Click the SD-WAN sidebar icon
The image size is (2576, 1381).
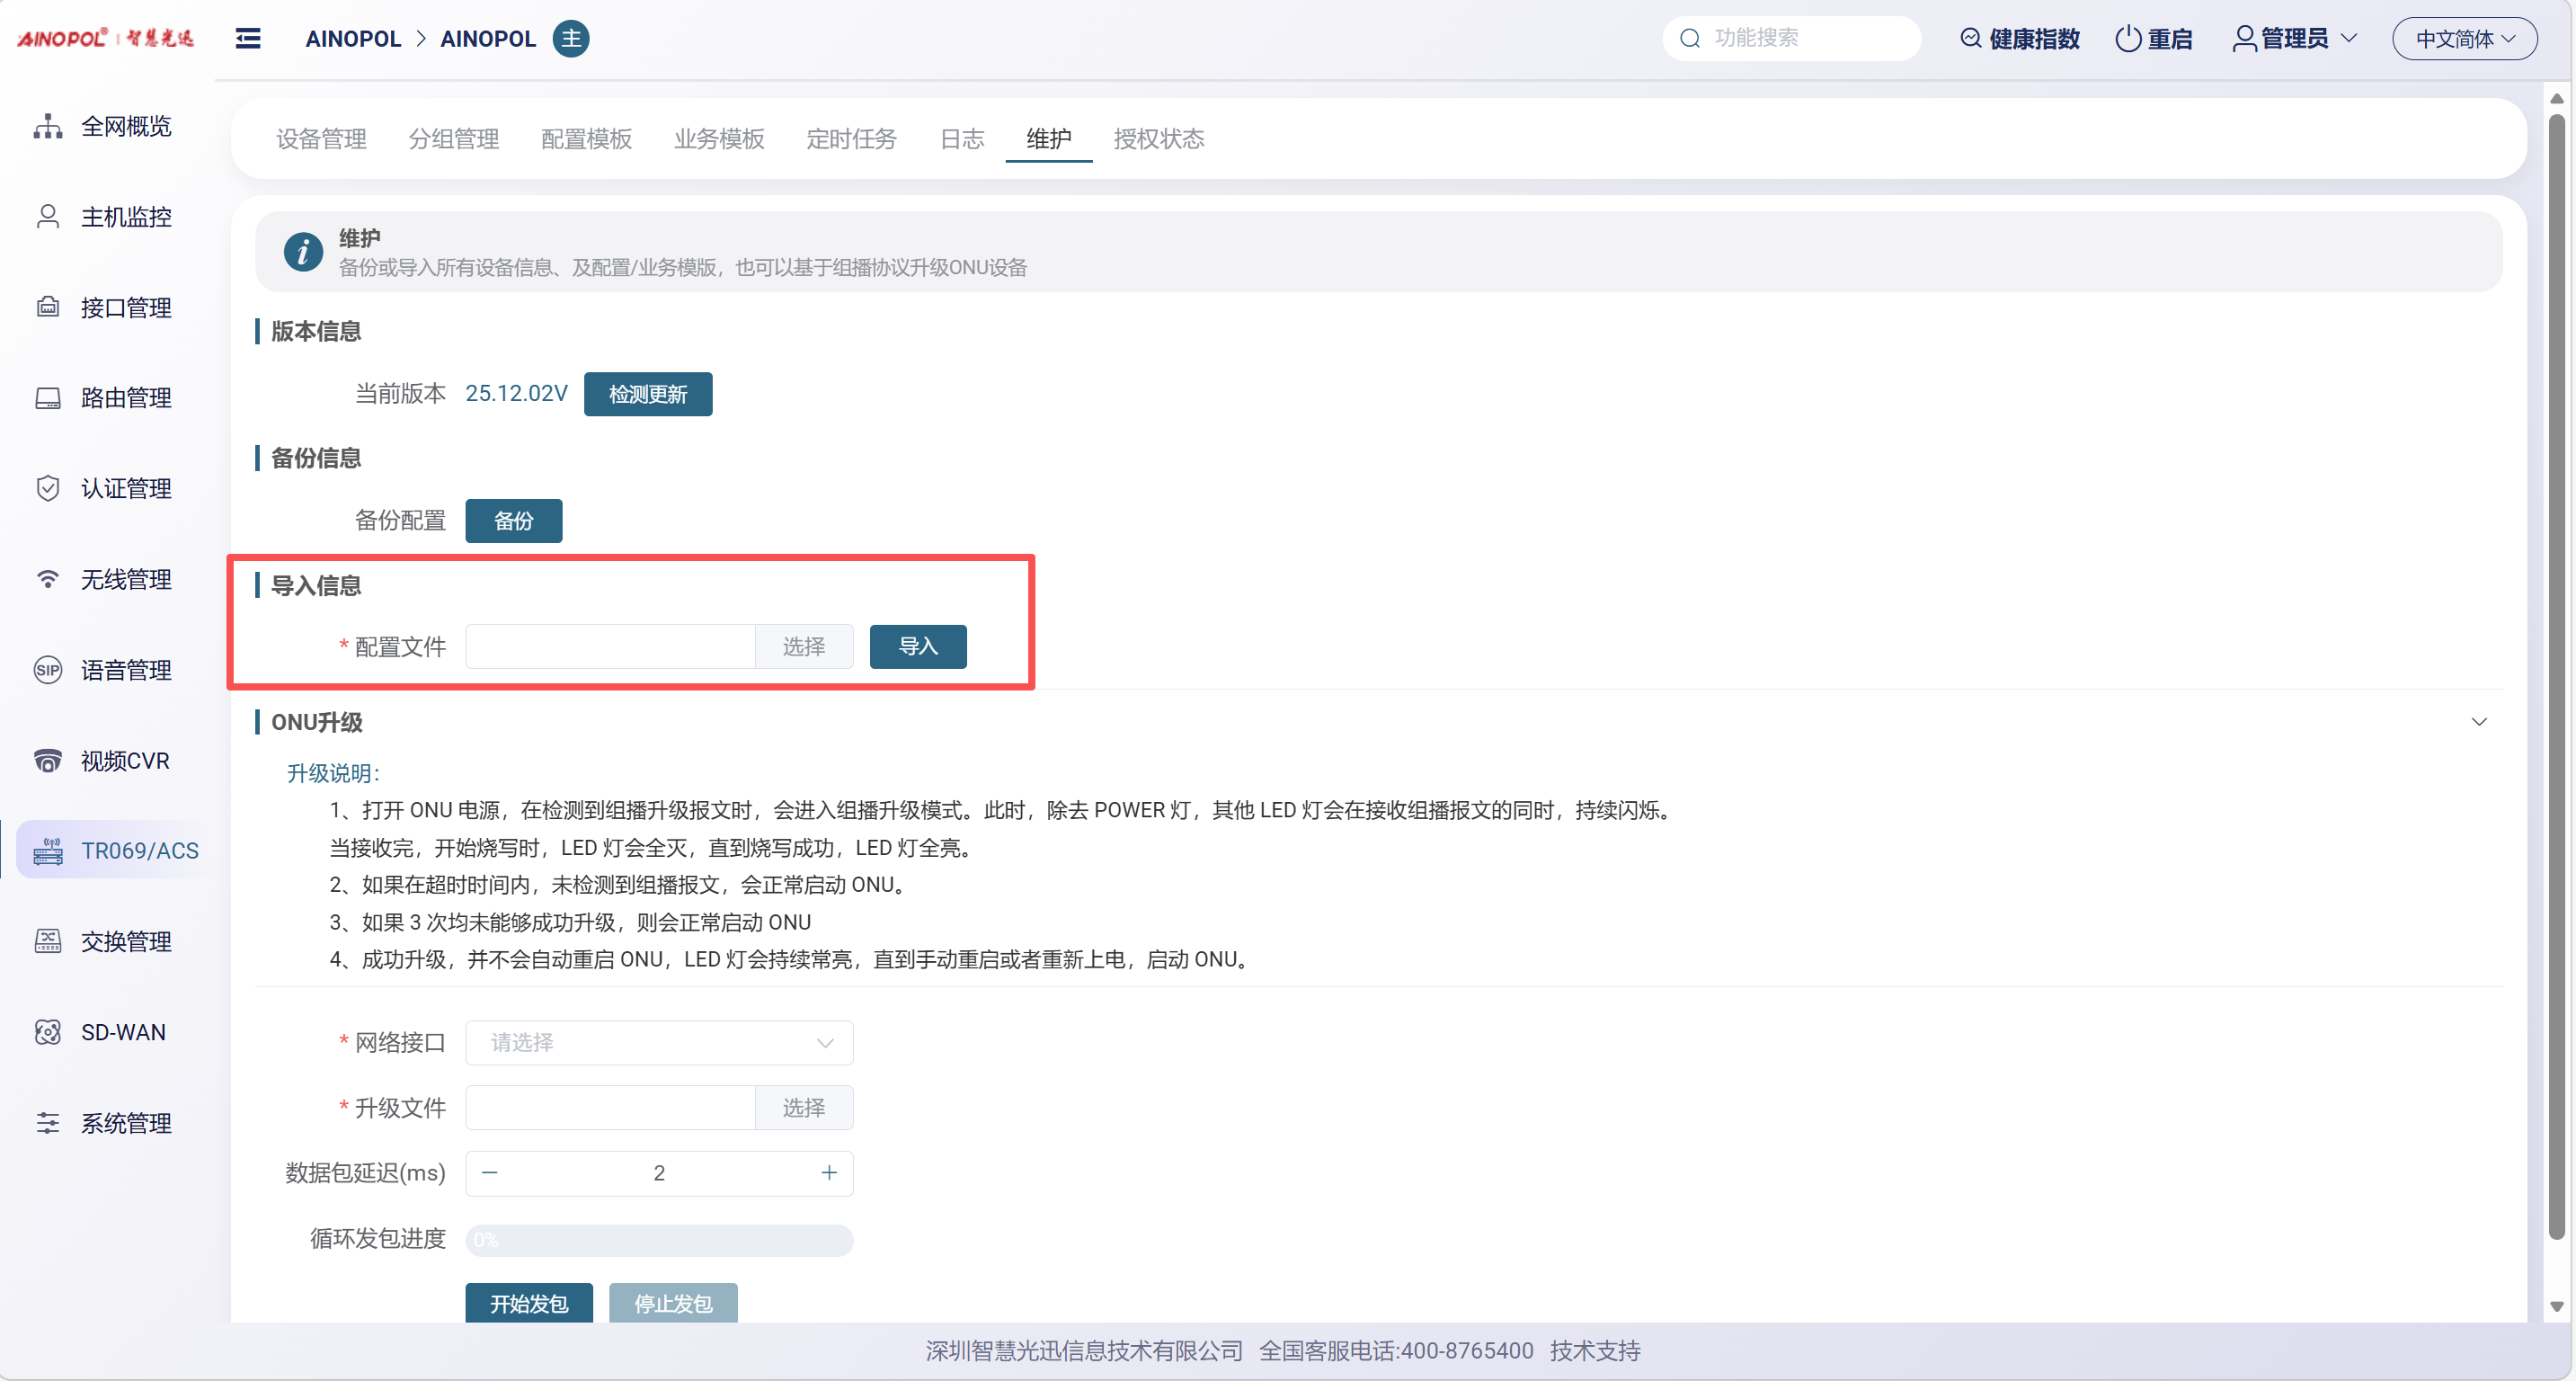point(48,1032)
